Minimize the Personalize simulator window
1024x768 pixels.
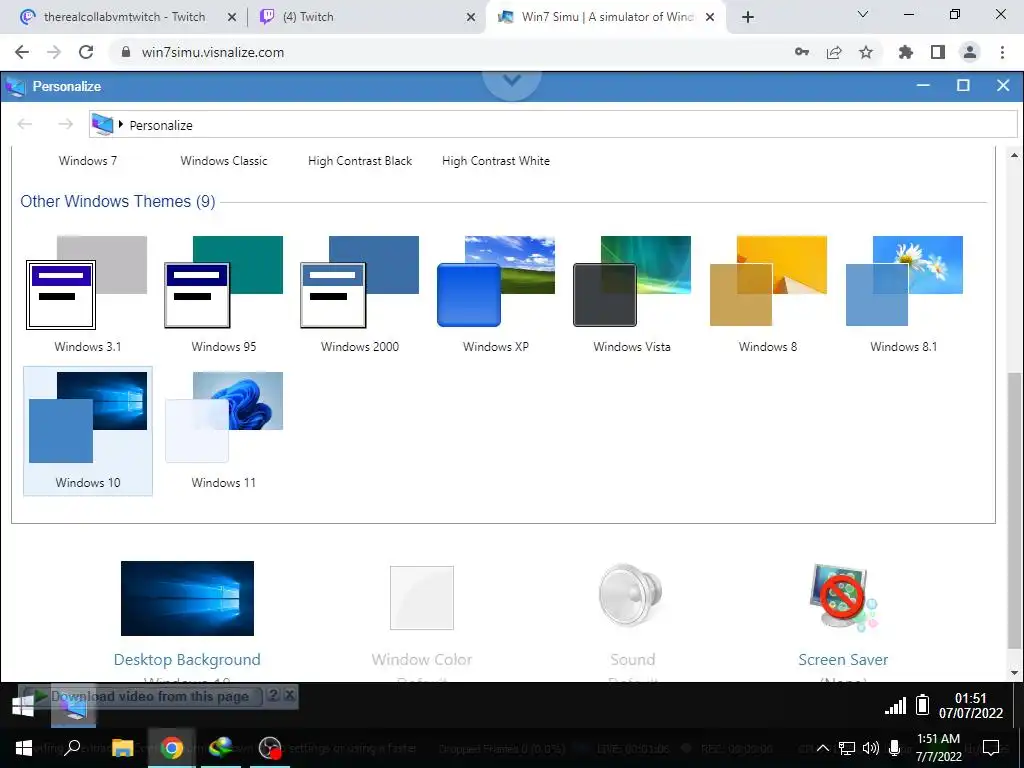click(x=923, y=86)
